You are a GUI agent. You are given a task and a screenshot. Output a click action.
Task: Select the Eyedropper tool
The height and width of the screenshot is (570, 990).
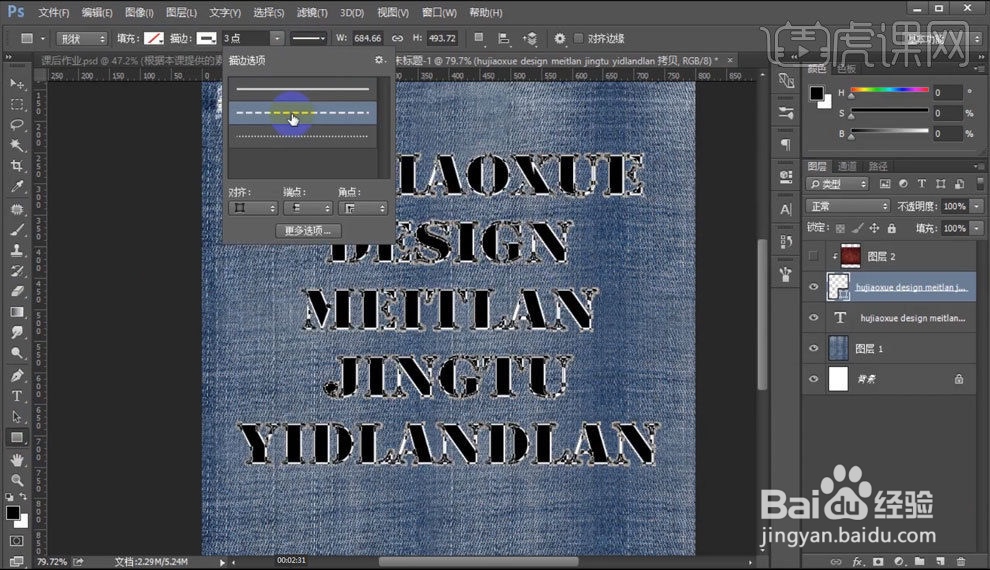(x=17, y=186)
